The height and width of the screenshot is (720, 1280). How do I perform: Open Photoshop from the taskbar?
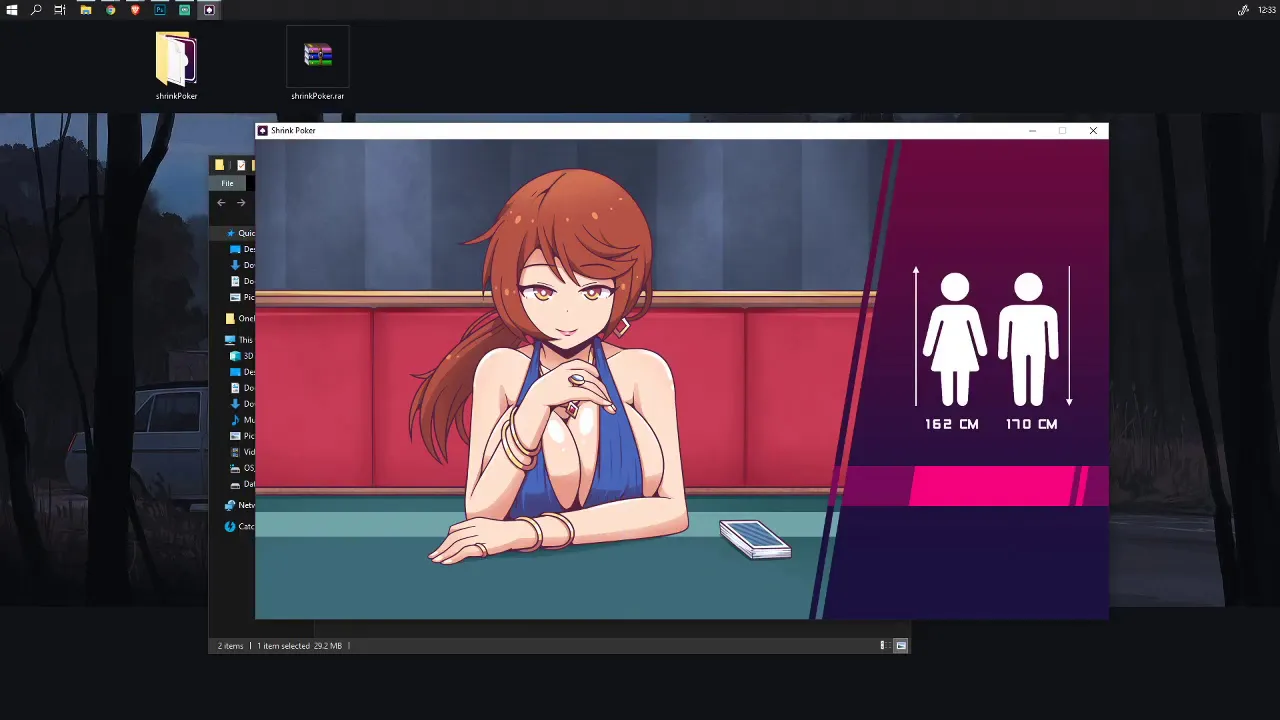coord(160,10)
